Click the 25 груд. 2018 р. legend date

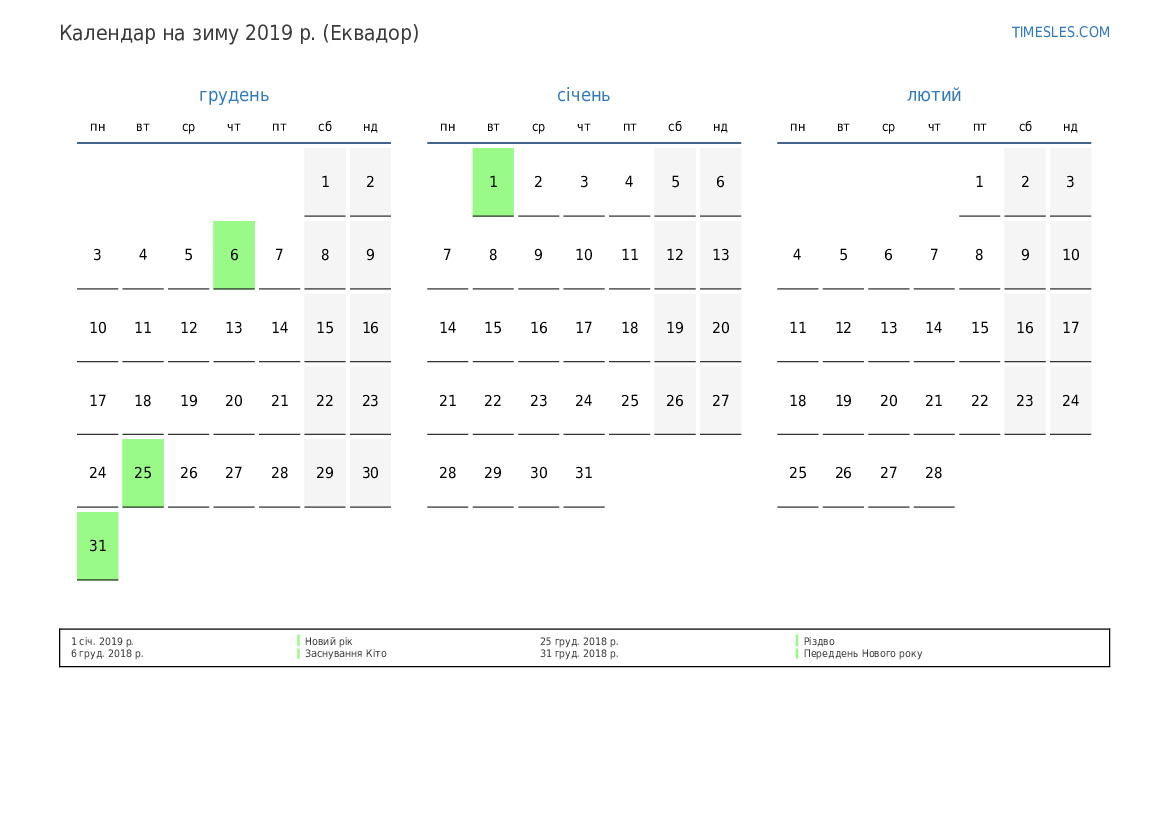[x=579, y=641]
